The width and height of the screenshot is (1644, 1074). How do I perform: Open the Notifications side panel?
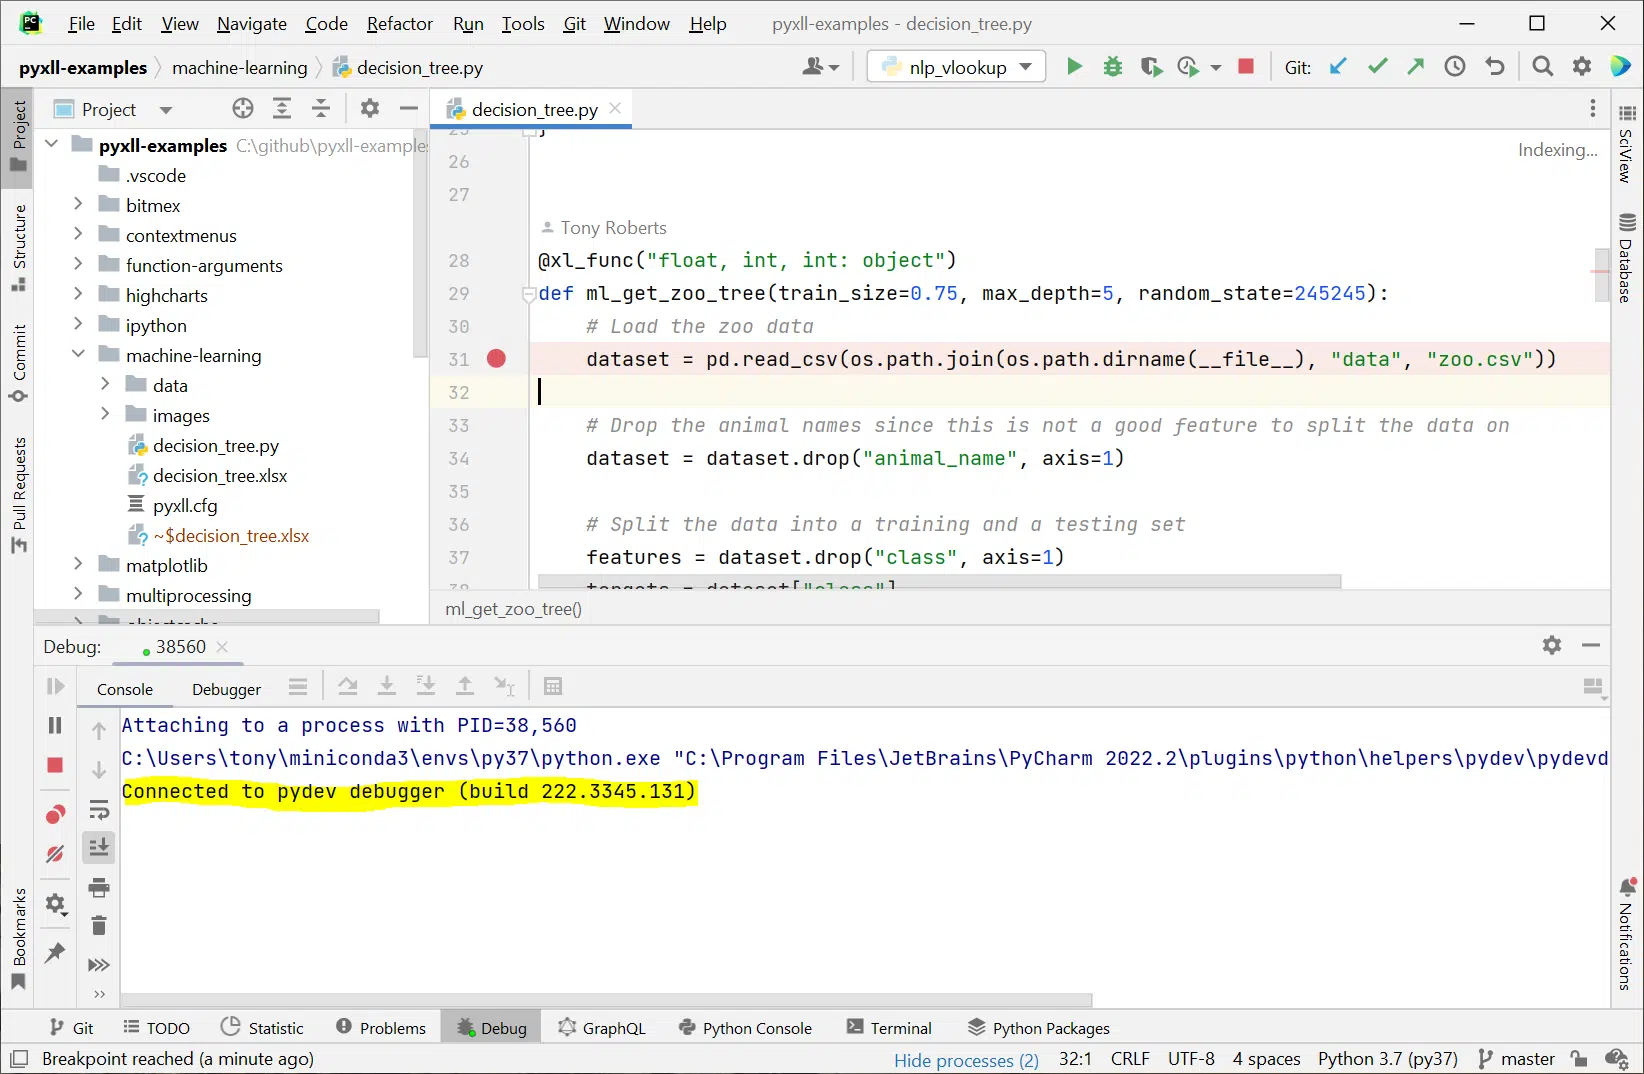click(1626, 935)
